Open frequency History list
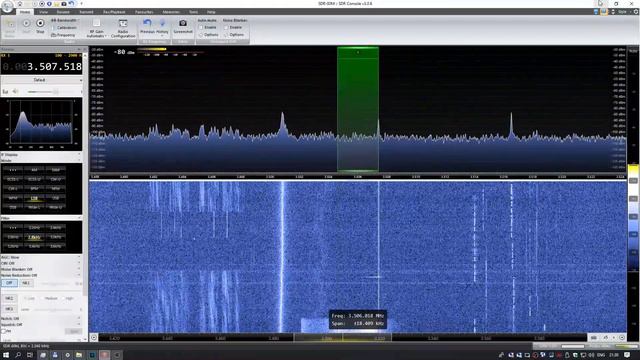 point(162,27)
